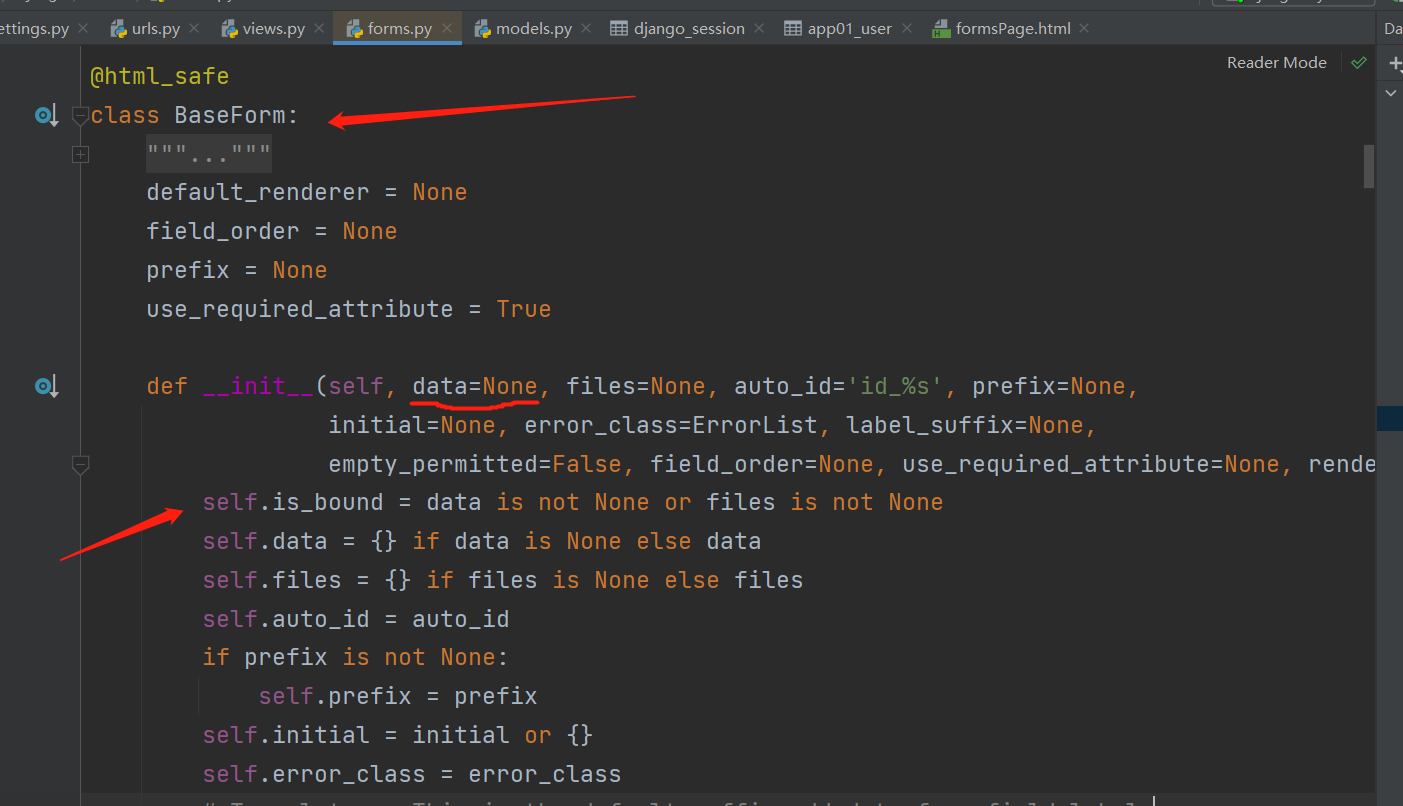Expand the chevron in the right side panel
This screenshot has height=806, width=1403.
pyautogui.click(x=1391, y=92)
